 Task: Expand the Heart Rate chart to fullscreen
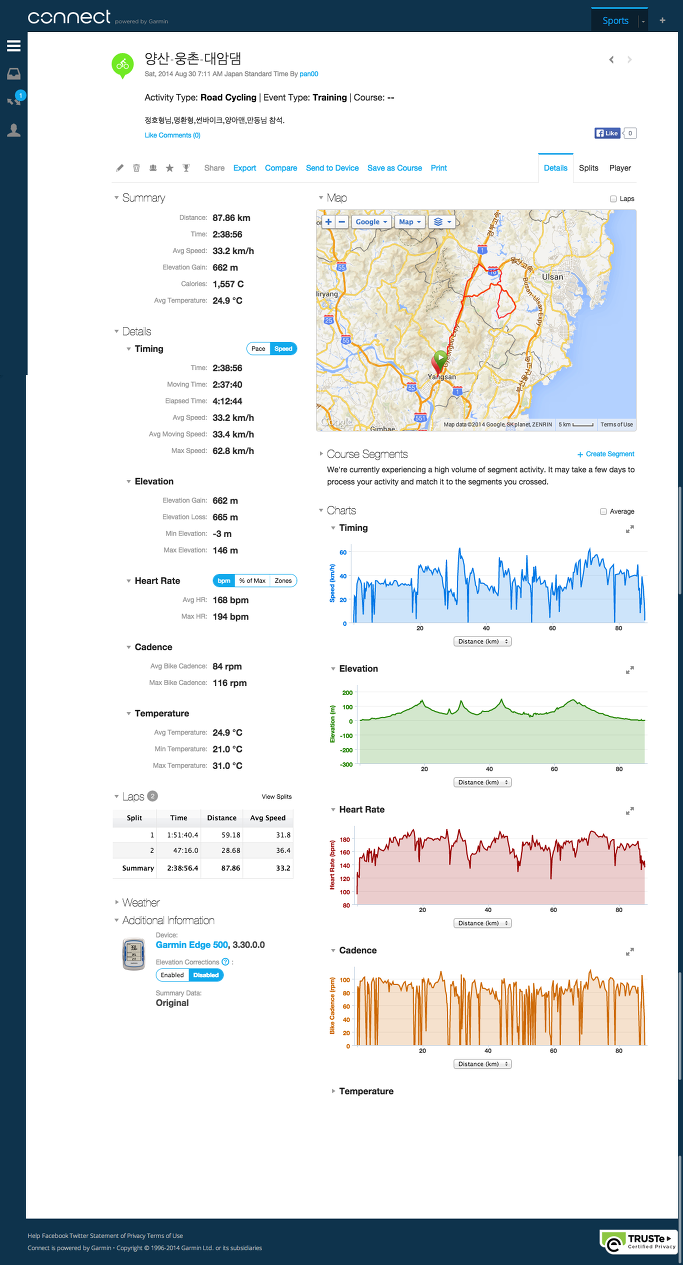630,810
